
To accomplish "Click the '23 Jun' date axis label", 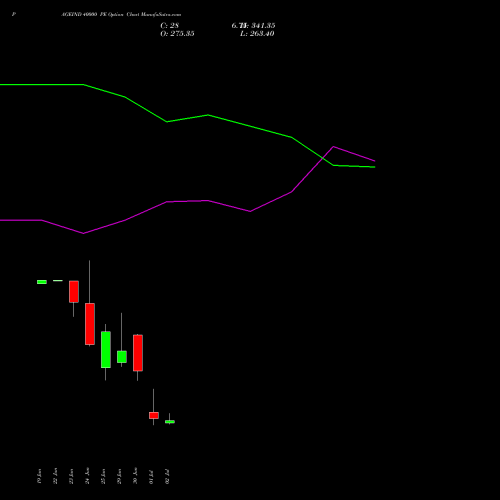I will point(71,476).
